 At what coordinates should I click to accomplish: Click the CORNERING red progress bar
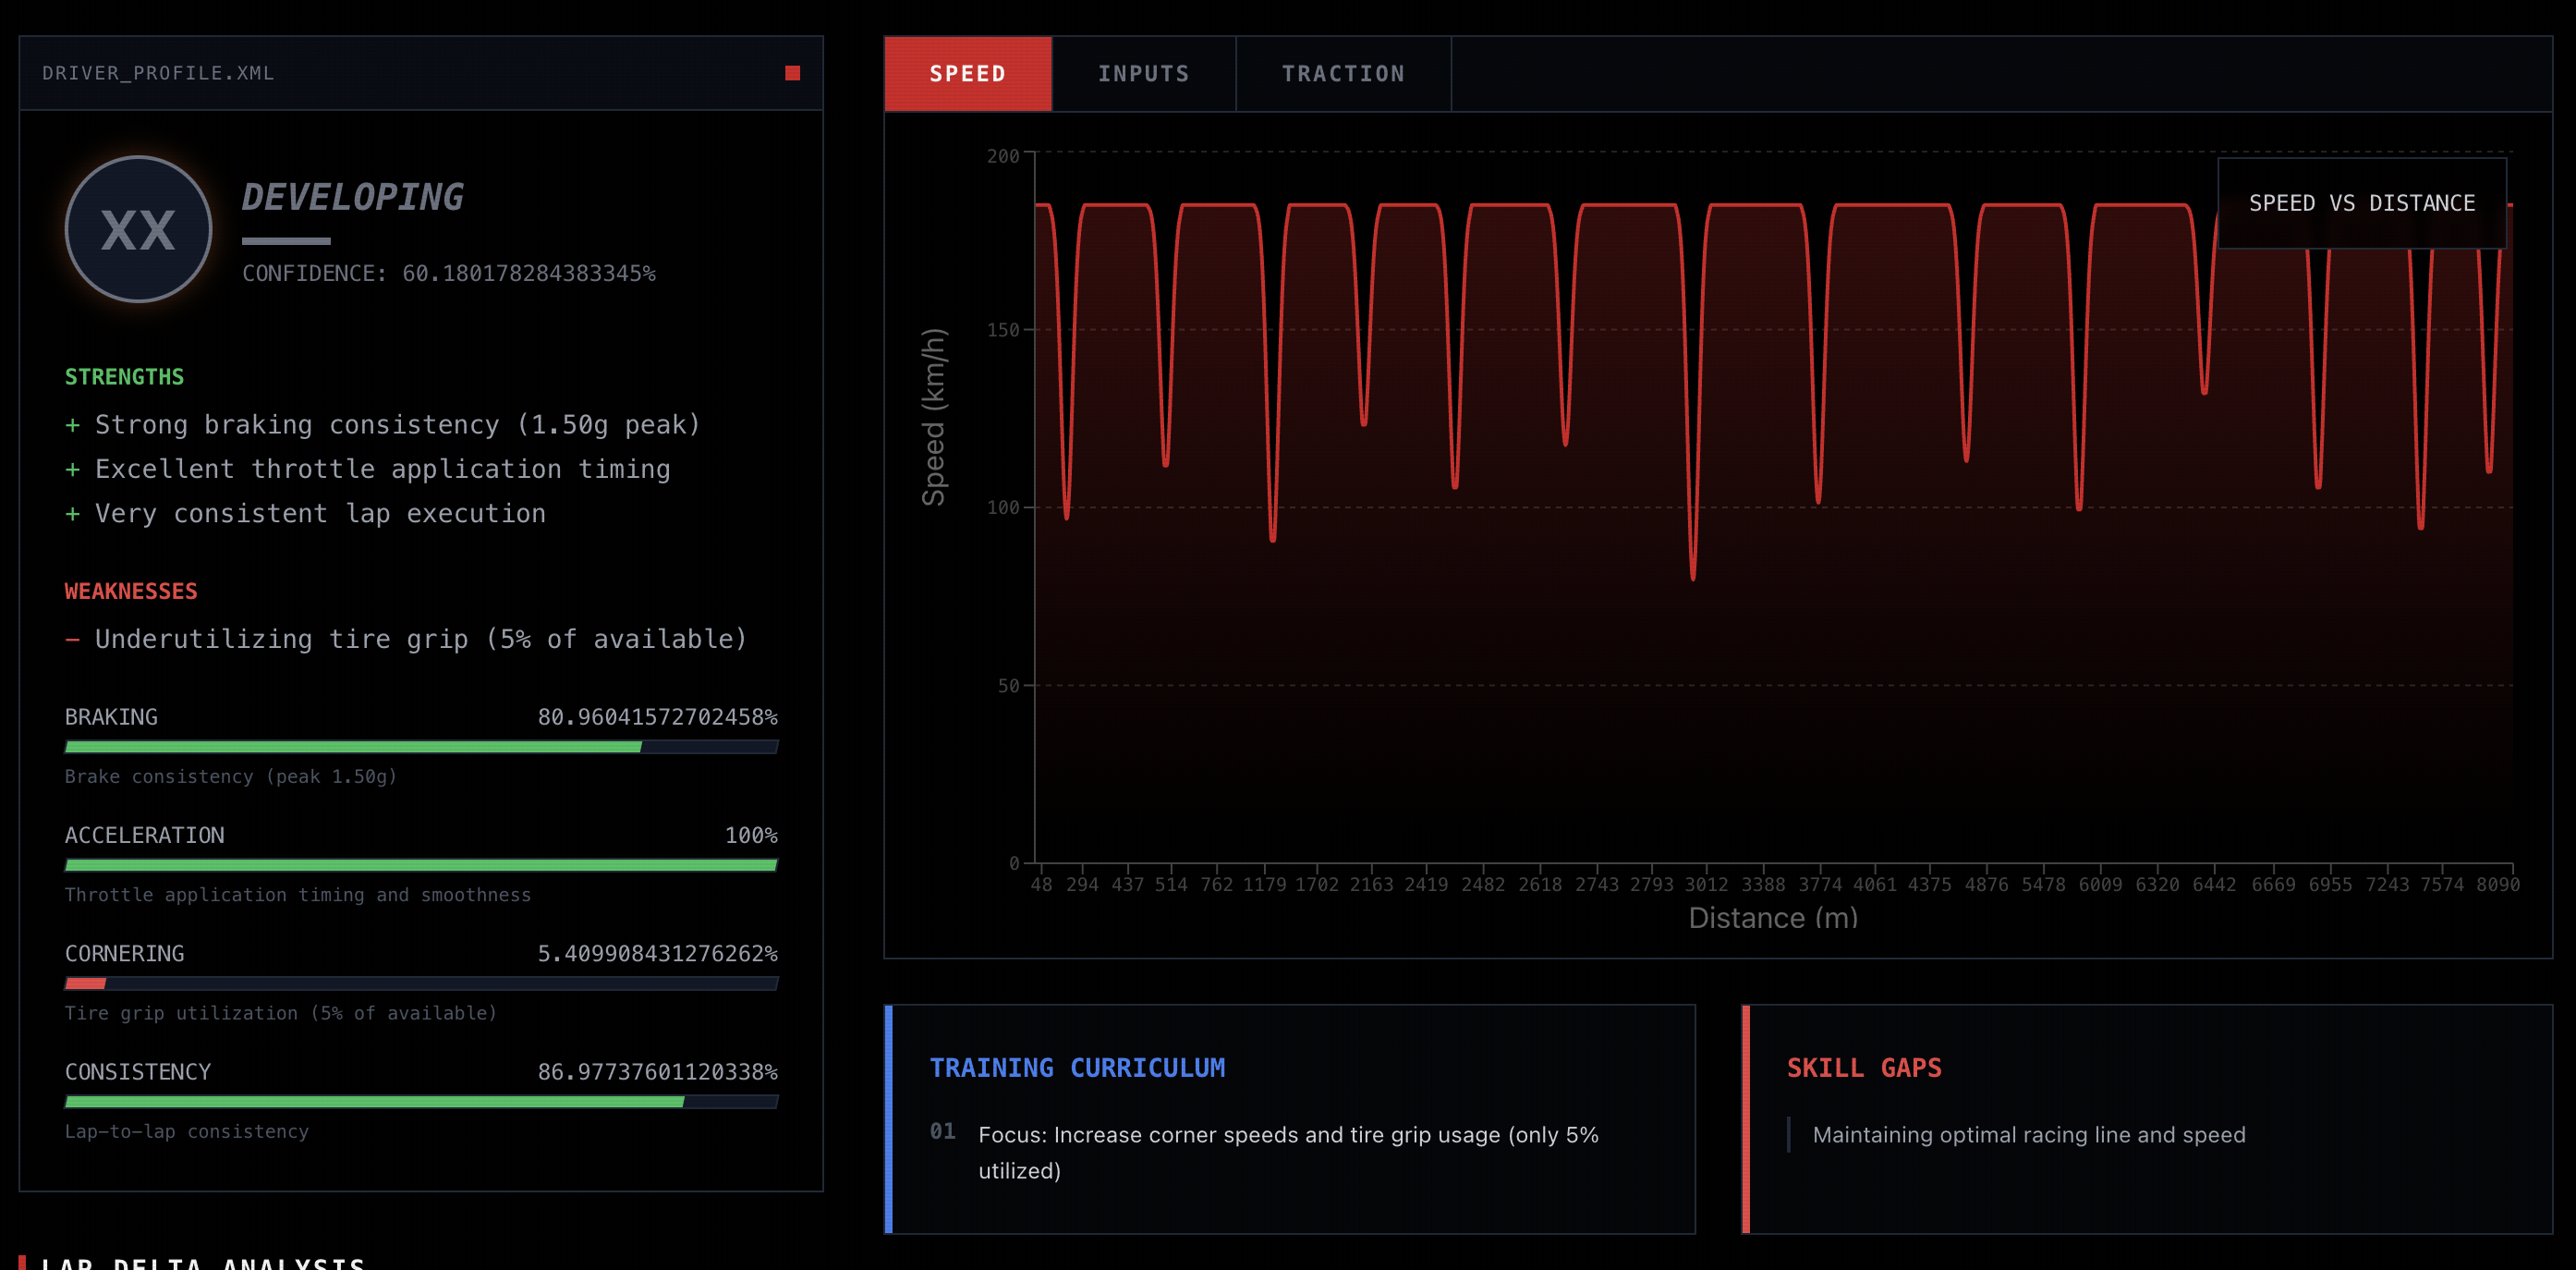pyautogui.click(x=86, y=983)
